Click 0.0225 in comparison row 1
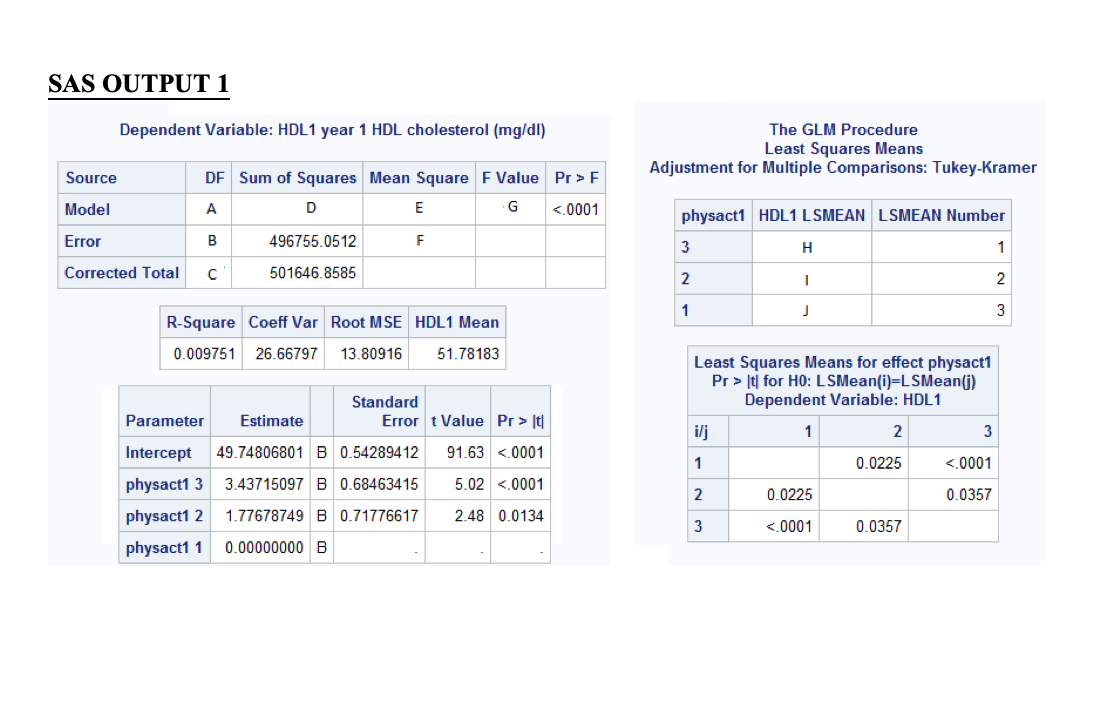1108x704 pixels. (878, 464)
